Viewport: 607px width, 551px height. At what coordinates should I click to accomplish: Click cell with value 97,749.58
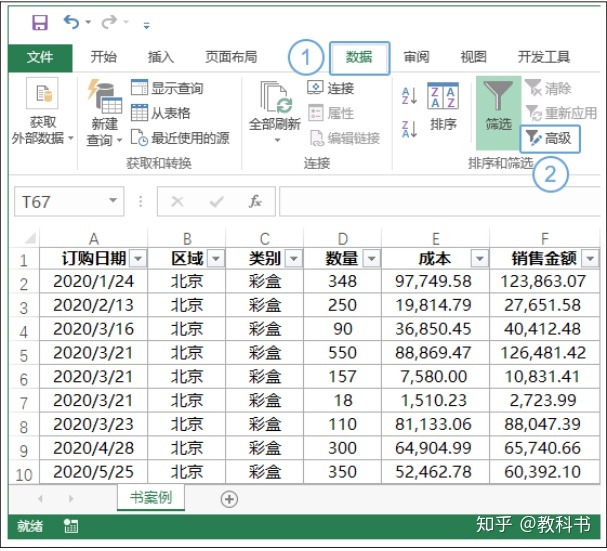pos(436,282)
